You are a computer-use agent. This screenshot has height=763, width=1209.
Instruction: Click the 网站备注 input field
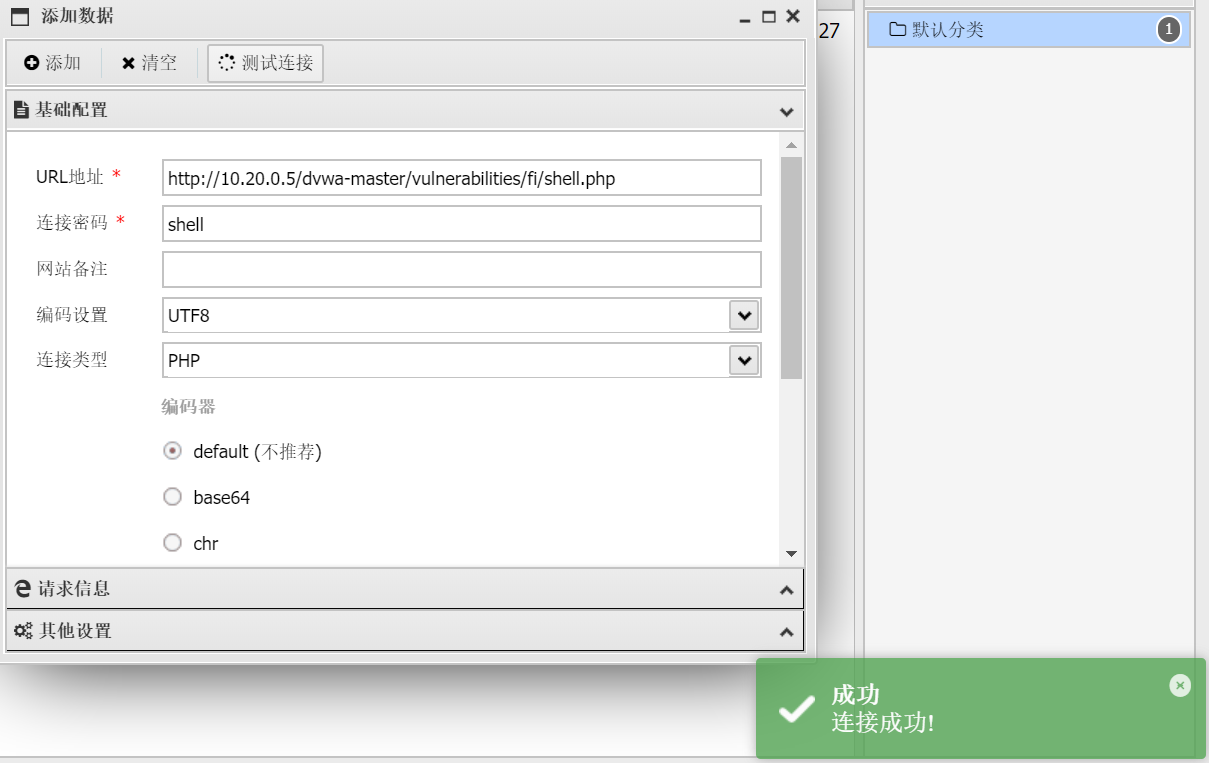pyautogui.click(x=461, y=269)
